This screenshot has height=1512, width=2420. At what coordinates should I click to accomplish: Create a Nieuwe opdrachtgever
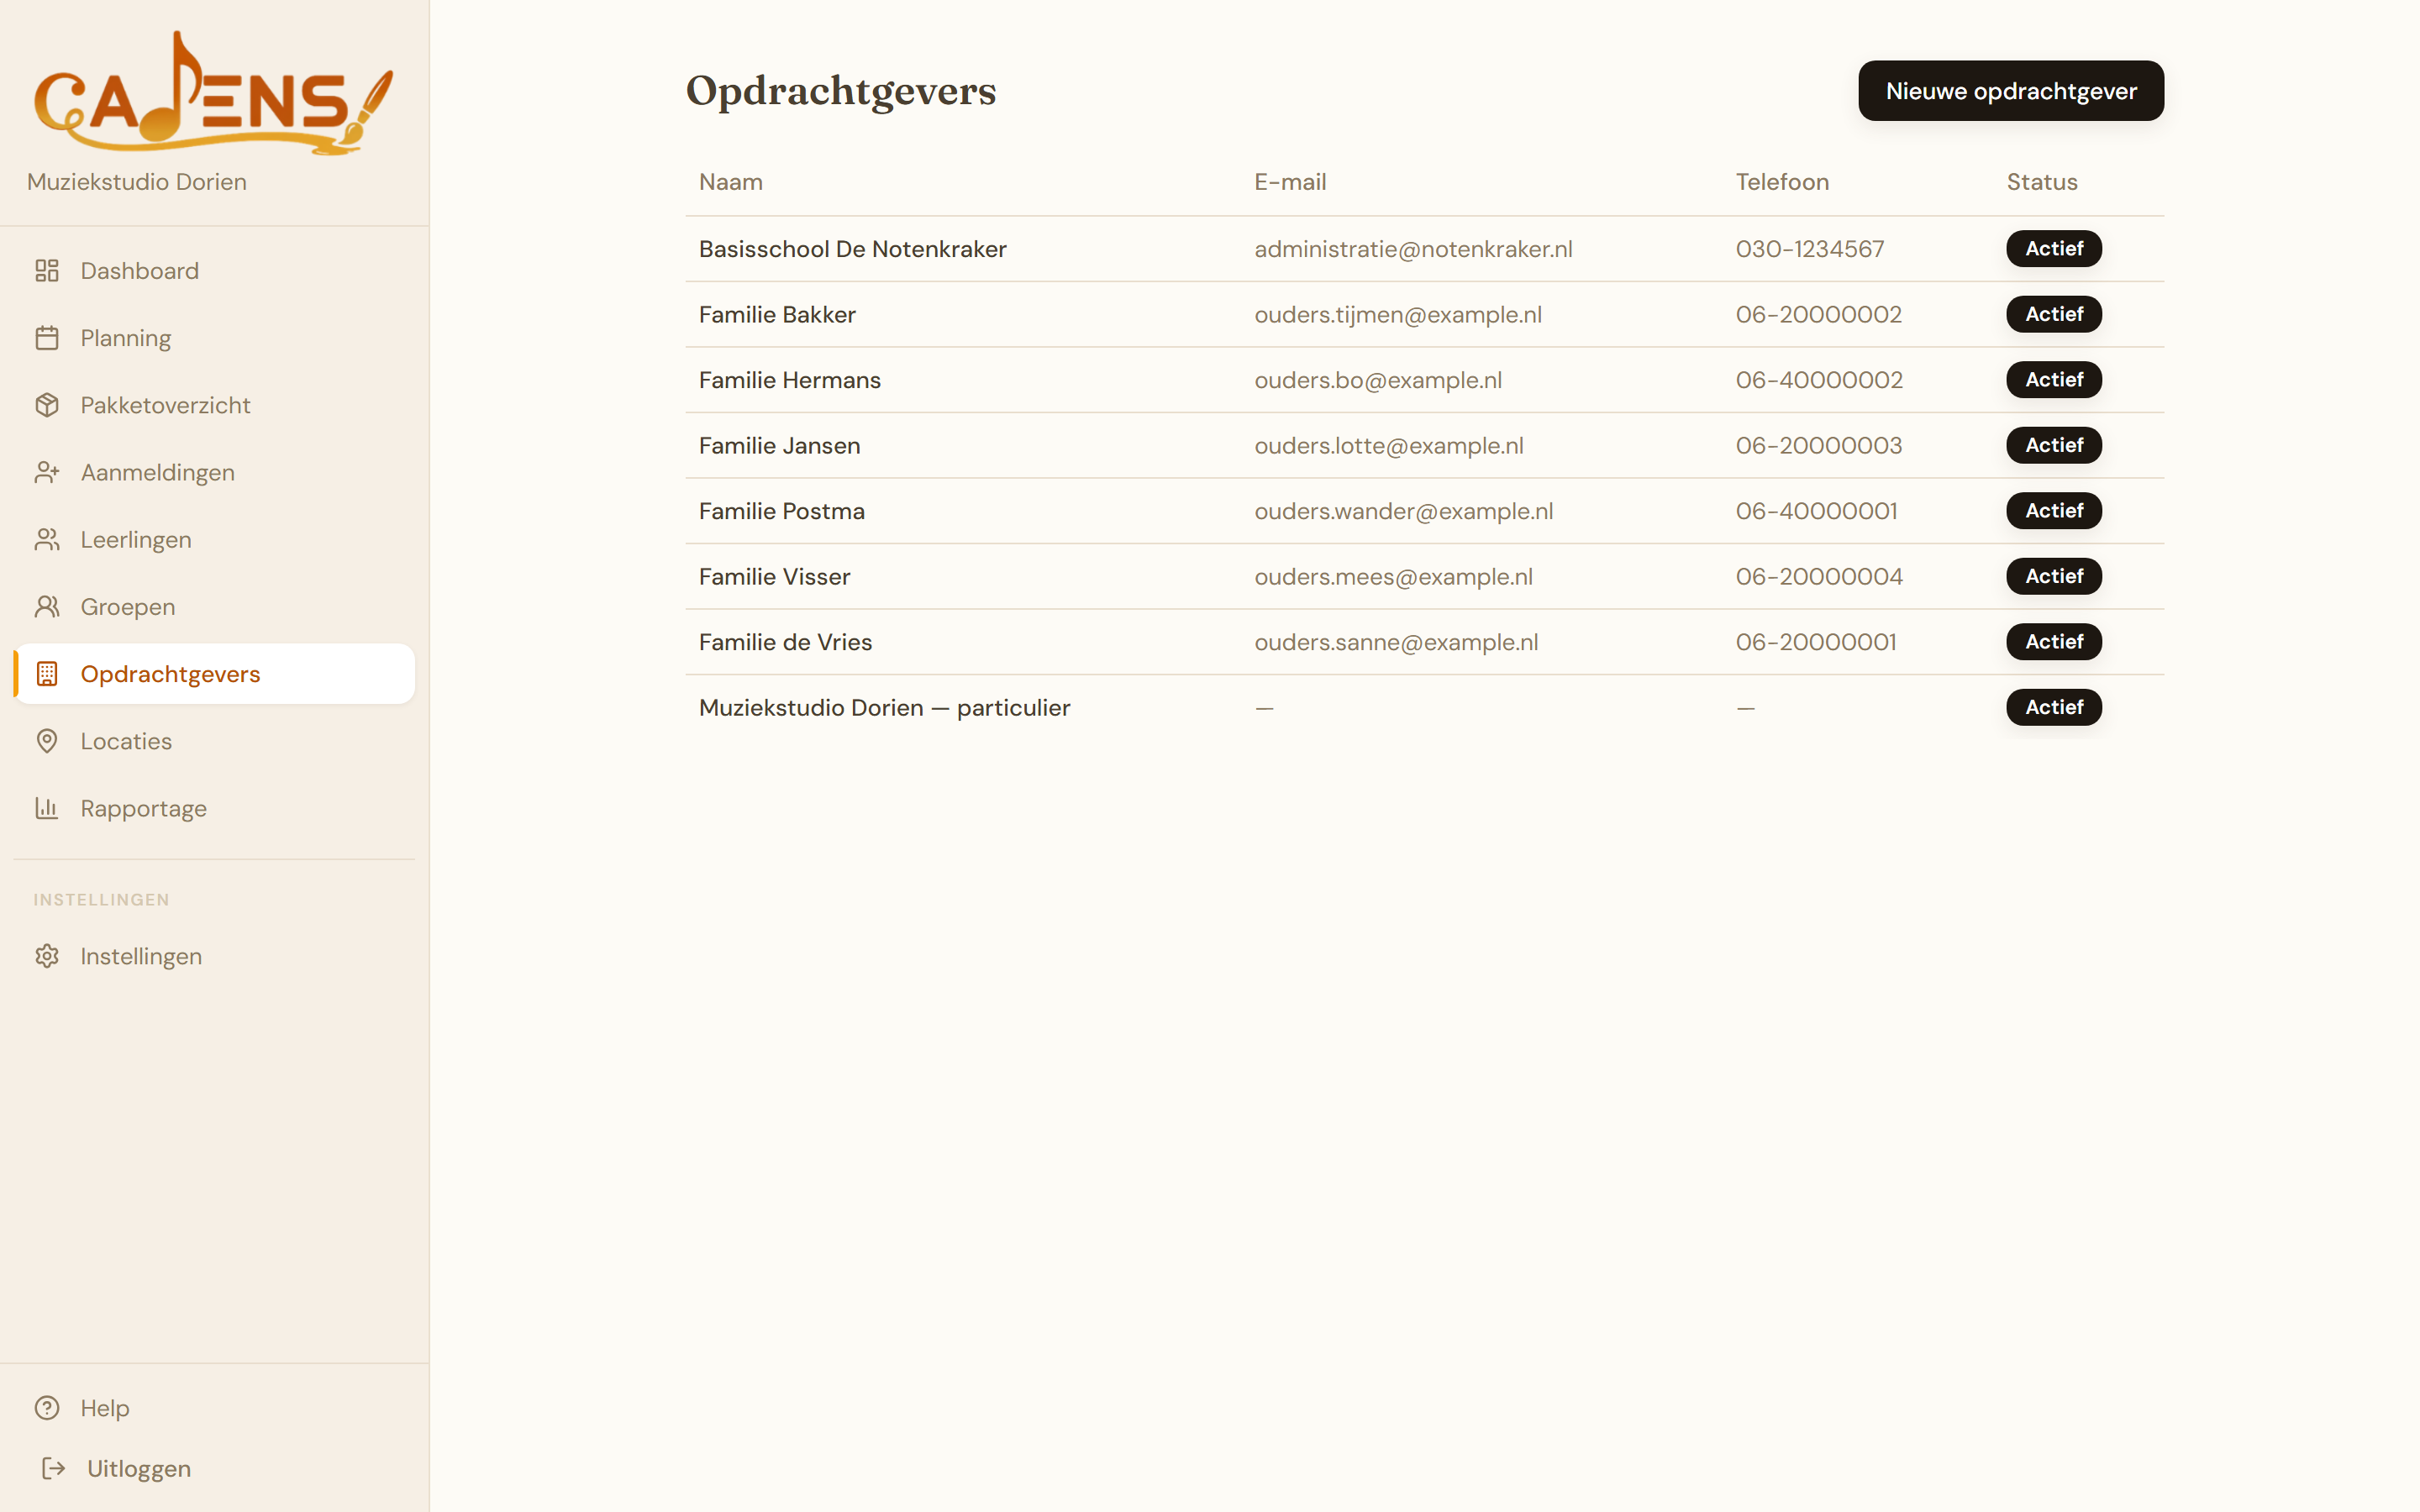[x=2011, y=91]
